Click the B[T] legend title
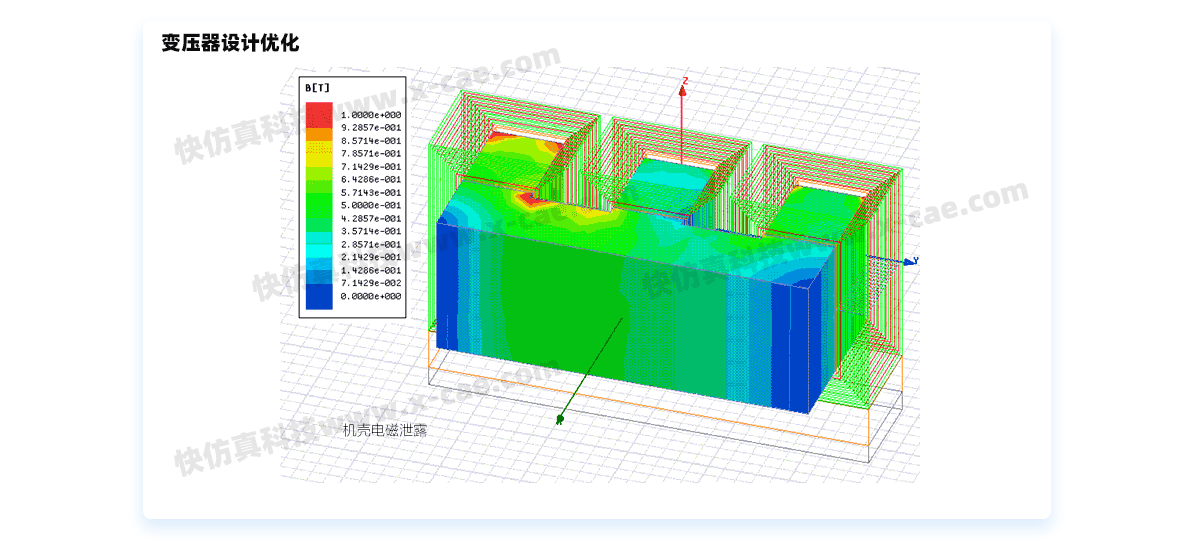 click(x=318, y=88)
